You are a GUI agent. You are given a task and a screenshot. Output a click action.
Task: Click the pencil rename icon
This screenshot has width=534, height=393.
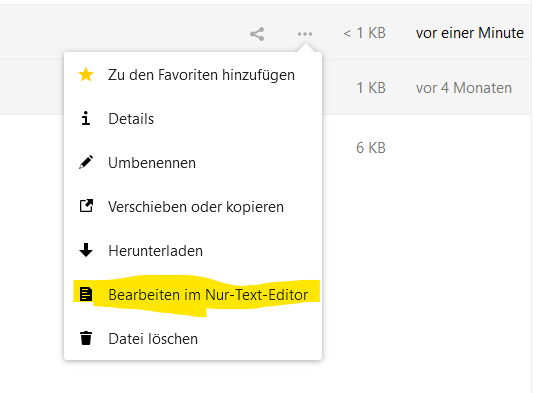[x=86, y=162]
